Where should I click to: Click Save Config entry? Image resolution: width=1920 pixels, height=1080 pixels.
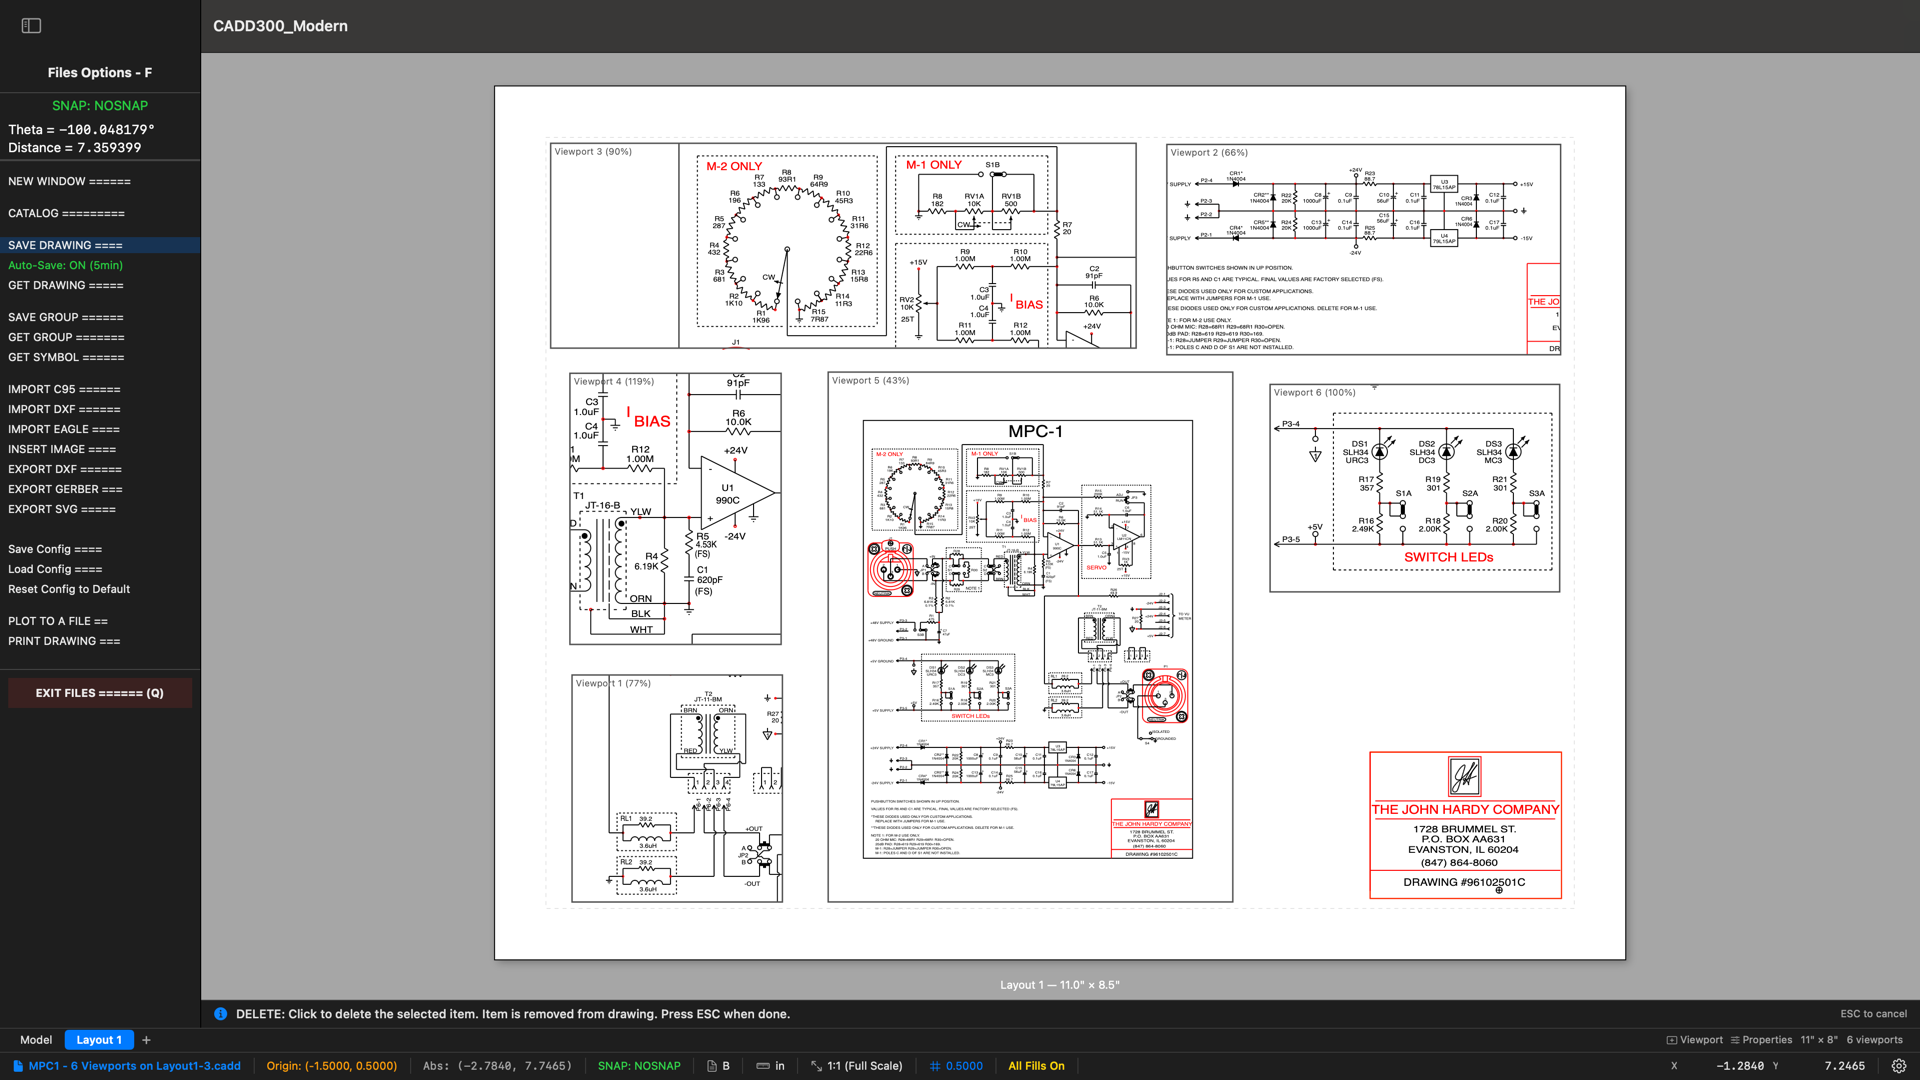pyautogui.click(x=100, y=549)
